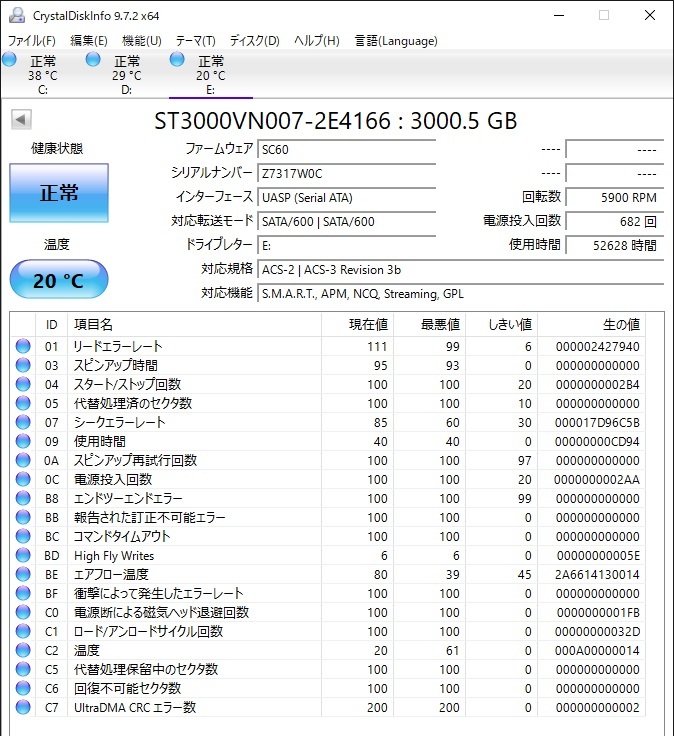Click status icon of High Fly Writes row
674x736 pixels.
coord(23,556)
